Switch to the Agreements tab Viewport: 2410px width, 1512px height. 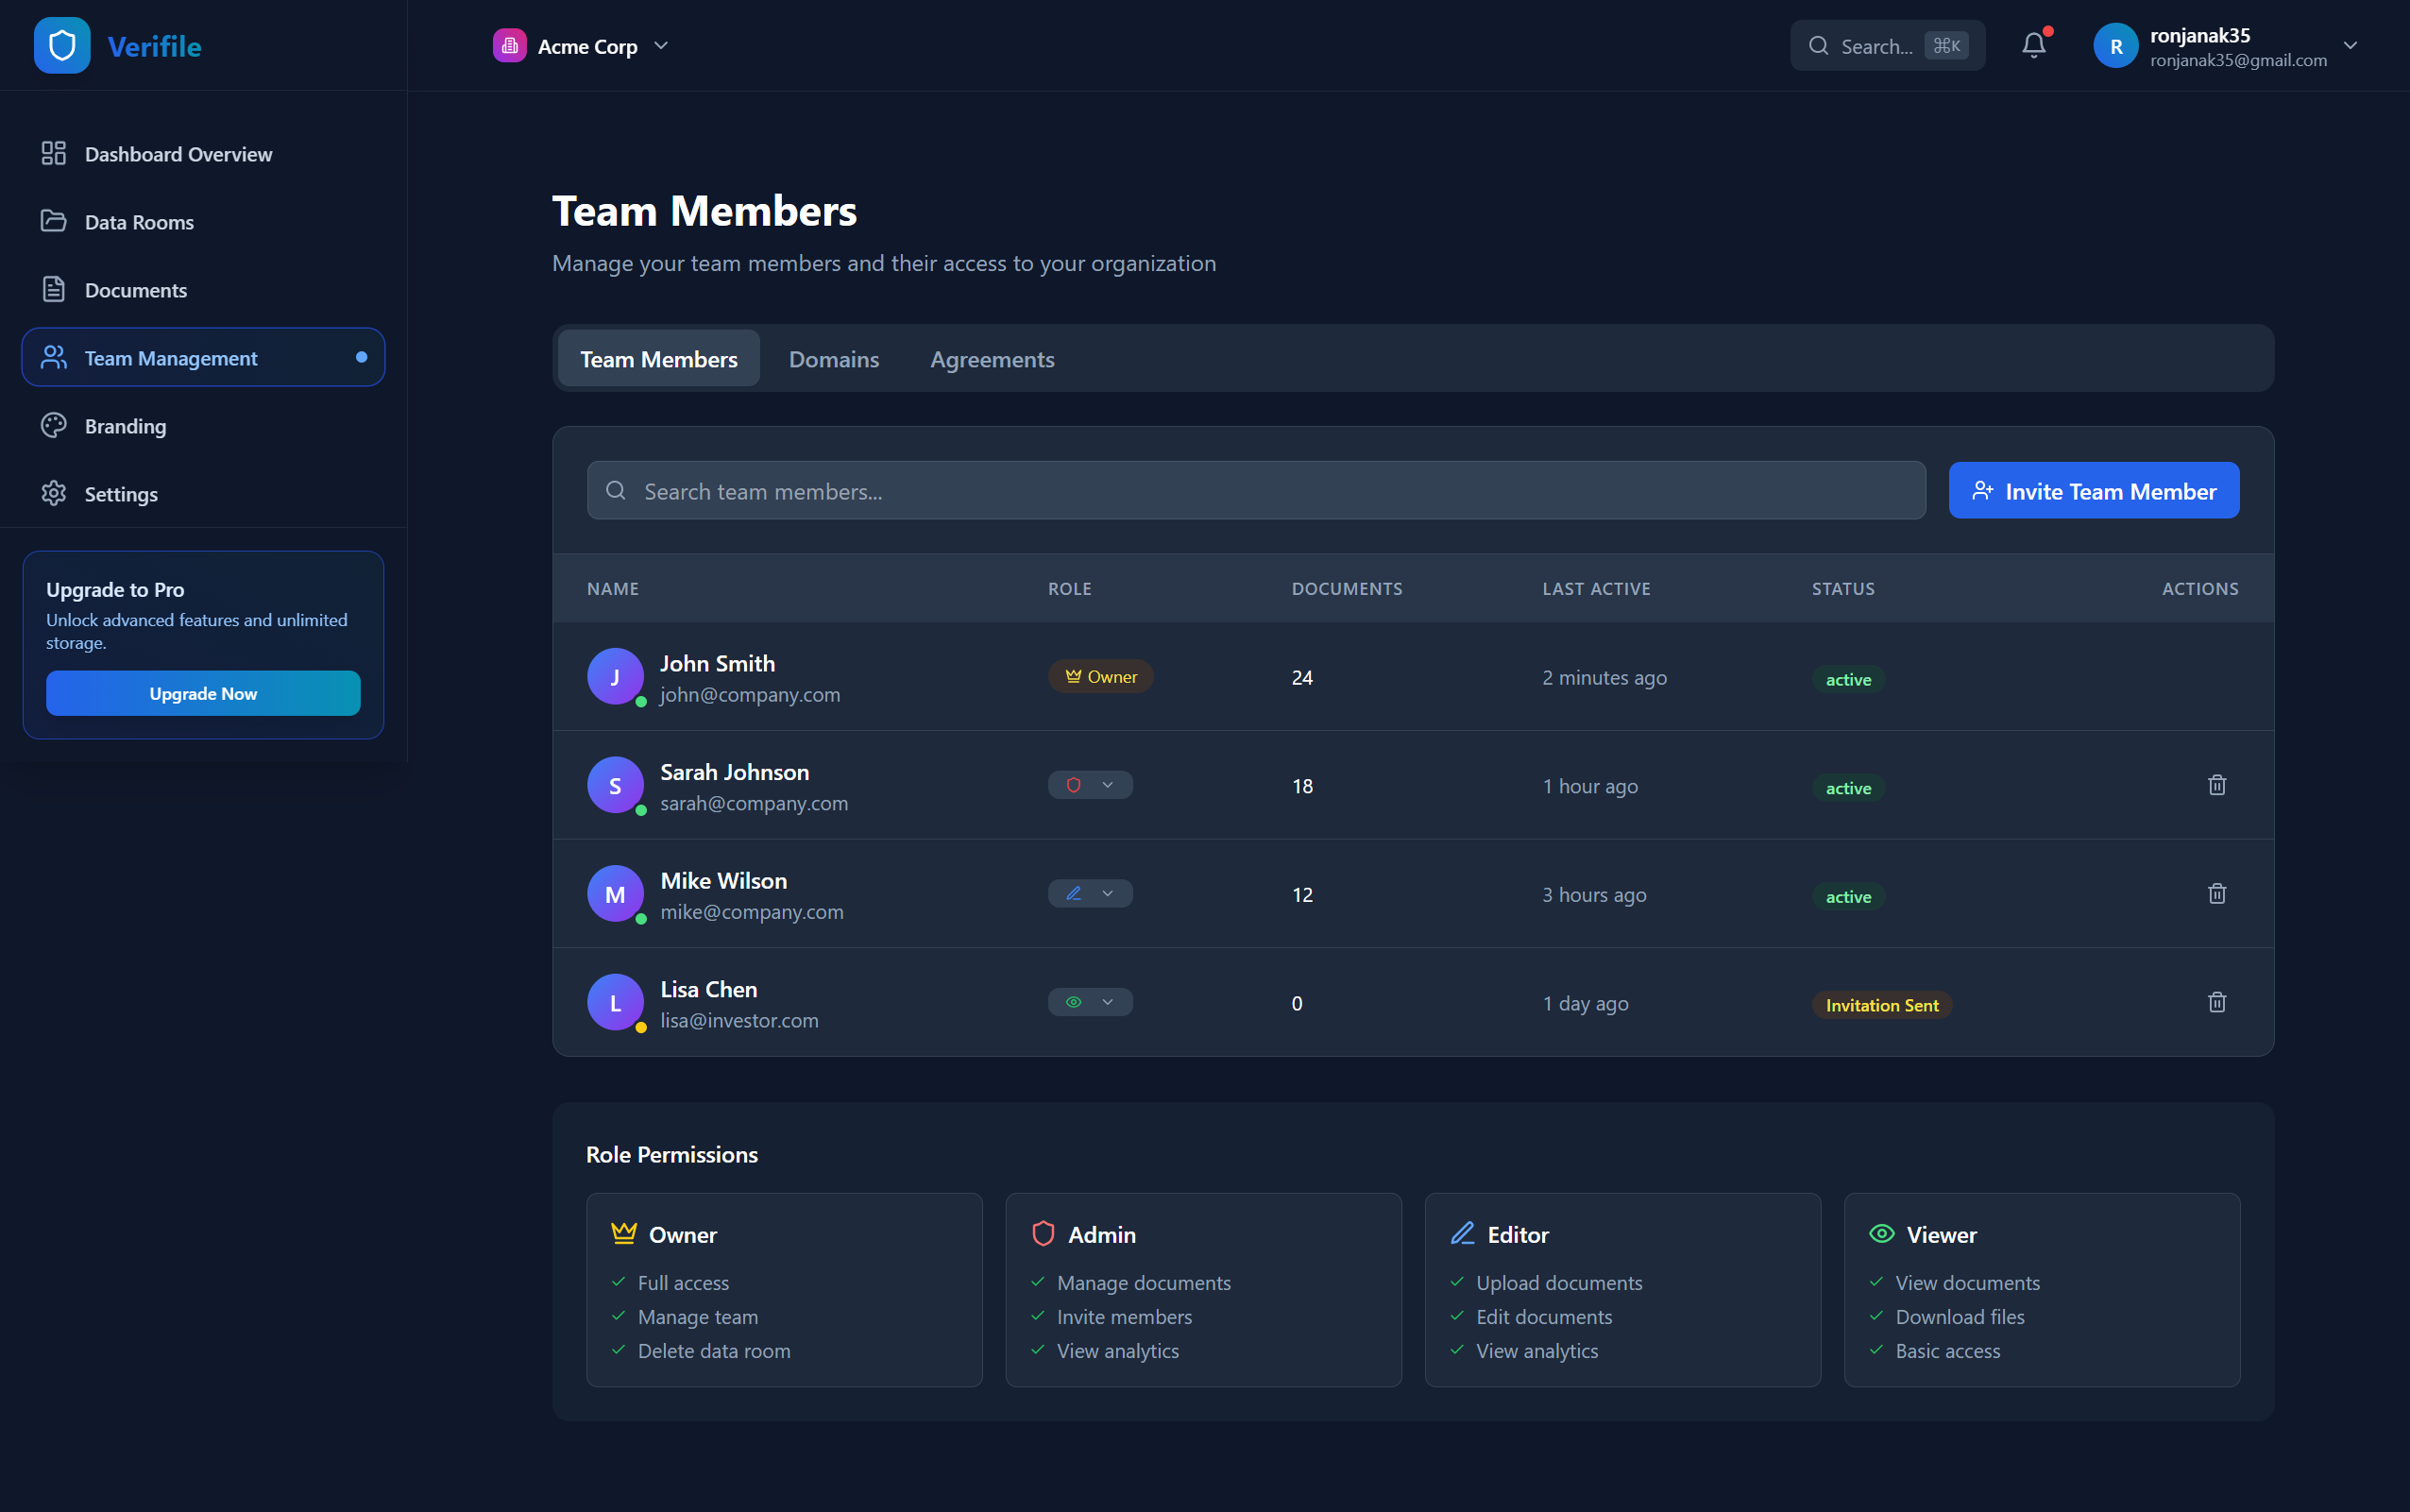[x=991, y=359]
